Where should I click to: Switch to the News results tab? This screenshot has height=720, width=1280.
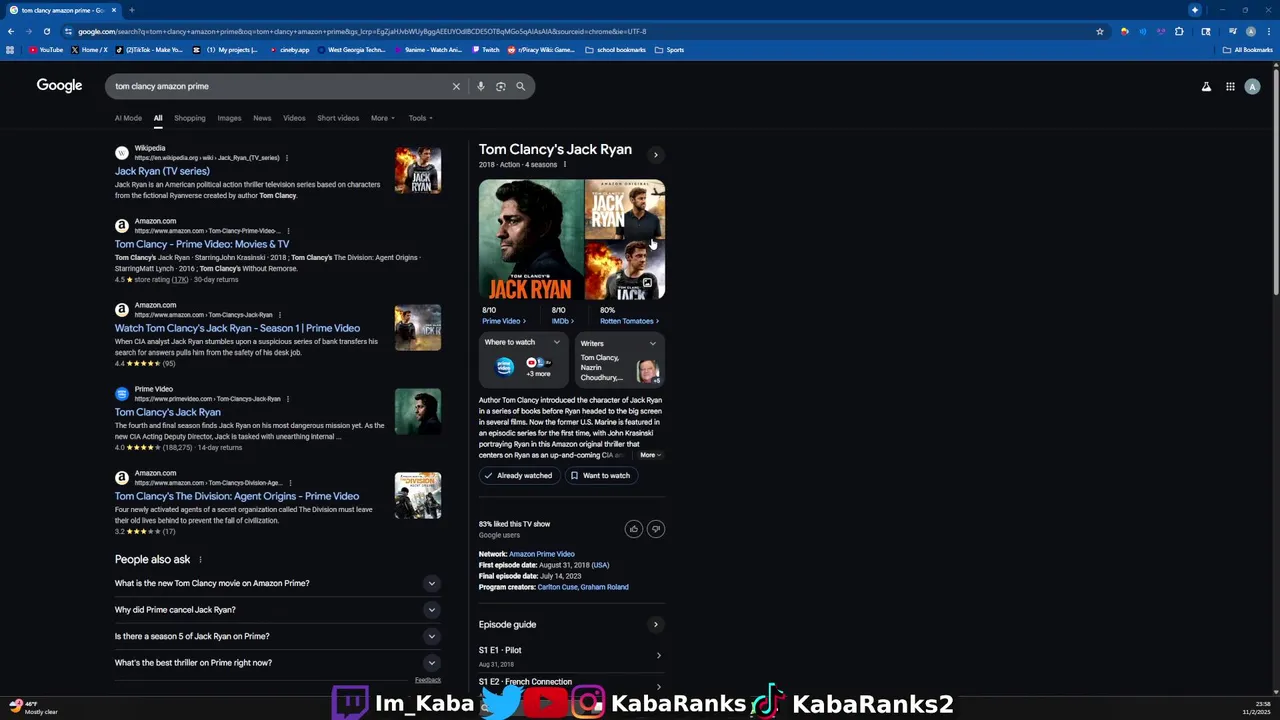[x=262, y=118]
